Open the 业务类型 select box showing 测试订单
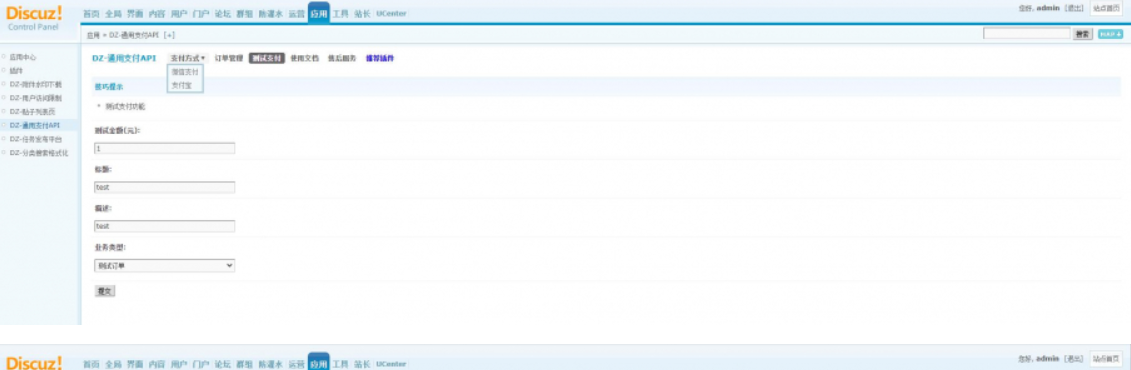This screenshot has width=1131, height=370. pyautogui.click(x=164, y=265)
